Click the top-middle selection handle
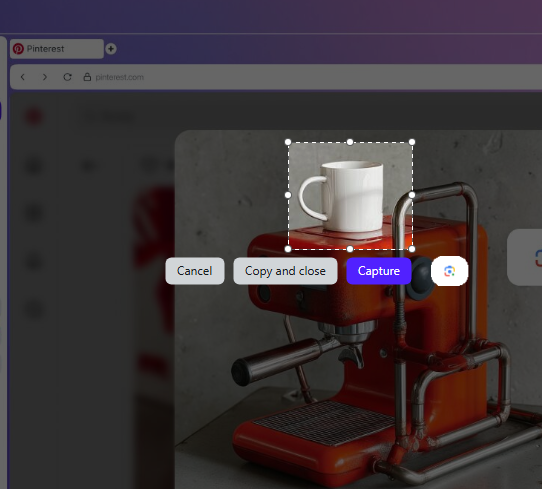This screenshot has height=489, width=542. [350, 142]
